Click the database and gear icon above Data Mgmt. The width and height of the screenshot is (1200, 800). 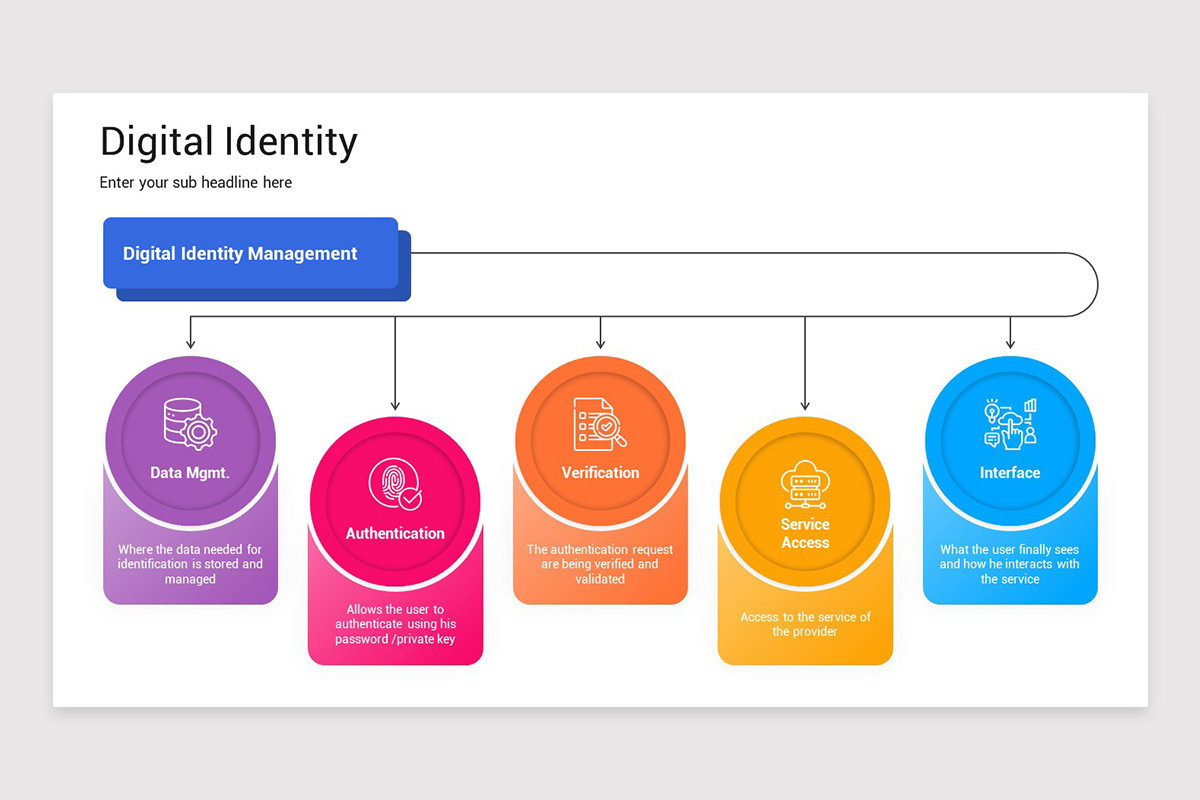pyautogui.click(x=190, y=424)
